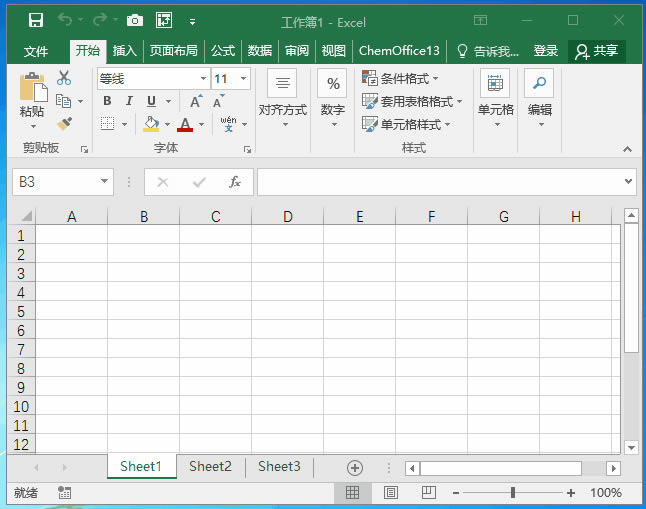This screenshot has height=509, width=646.
Task: Click the yellow fill color swatch
Action: [151, 124]
